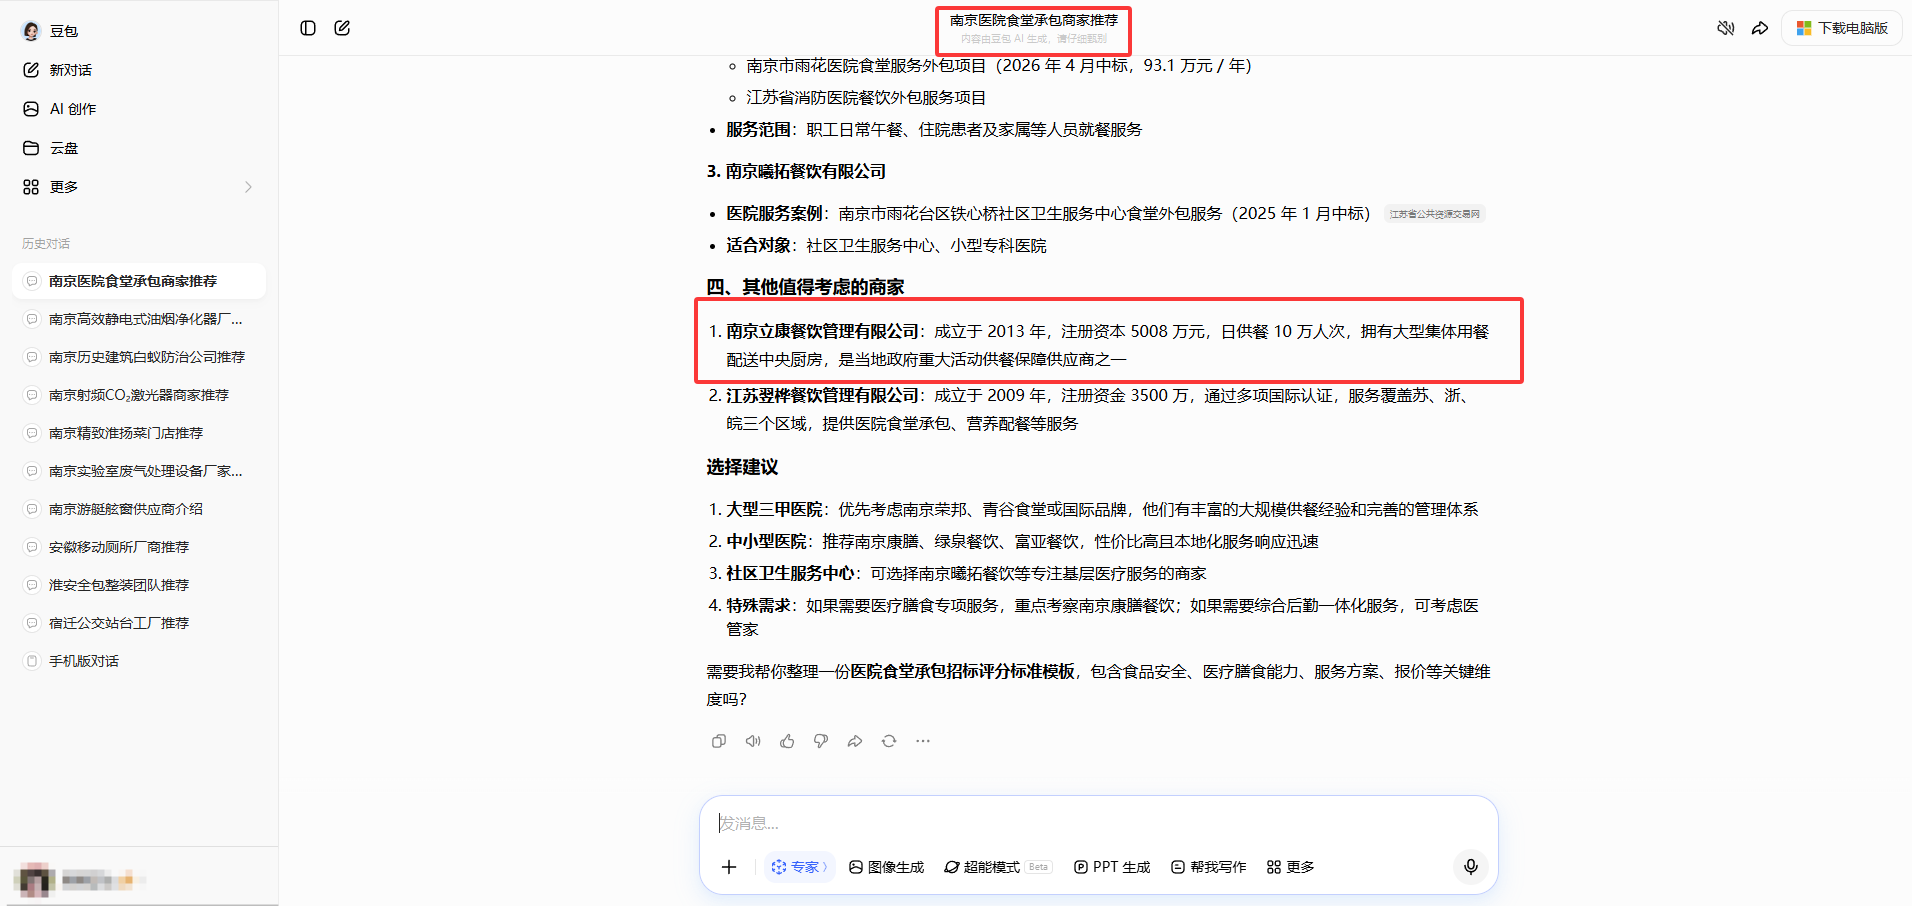The width and height of the screenshot is (1912, 906).
Task: Enable 超能模式 Beta
Action: 998,867
